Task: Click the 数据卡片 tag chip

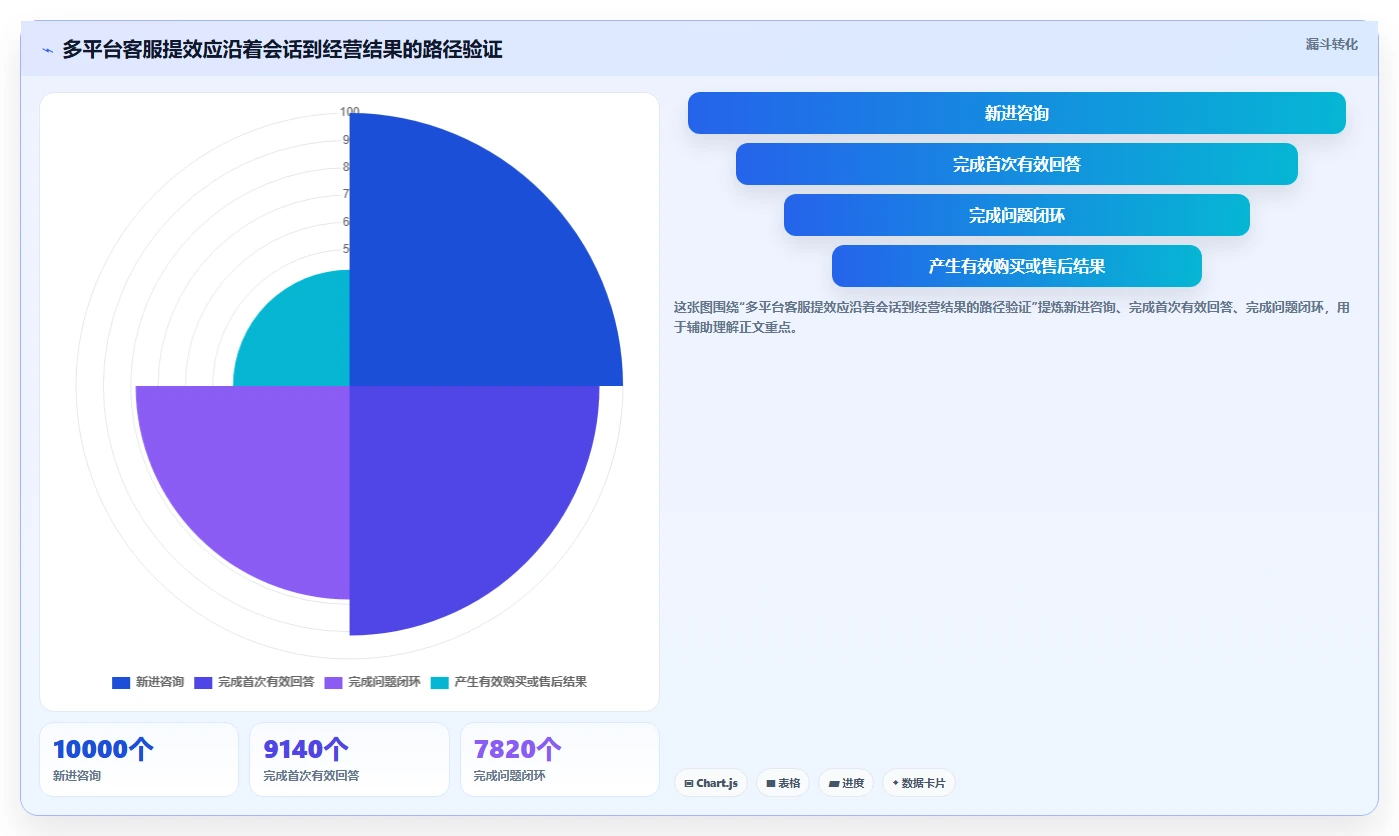Action: [x=918, y=783]
